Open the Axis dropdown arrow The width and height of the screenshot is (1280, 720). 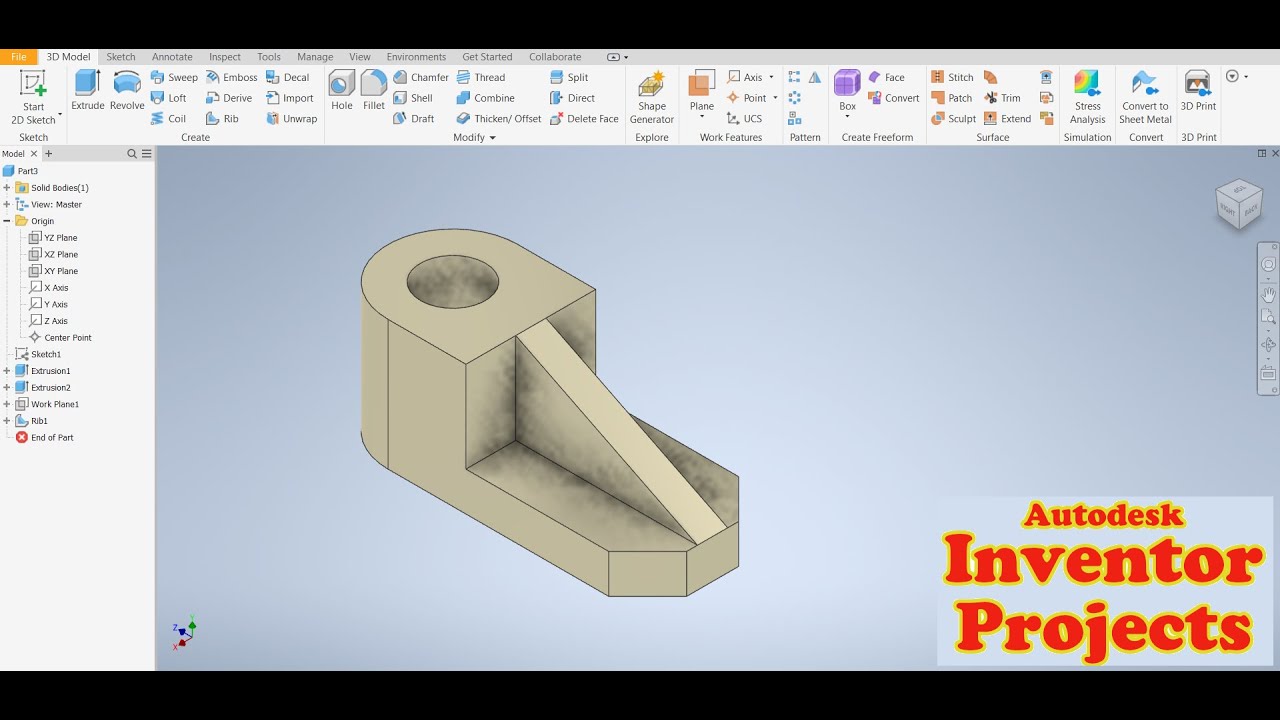click(x=771, y=77)
